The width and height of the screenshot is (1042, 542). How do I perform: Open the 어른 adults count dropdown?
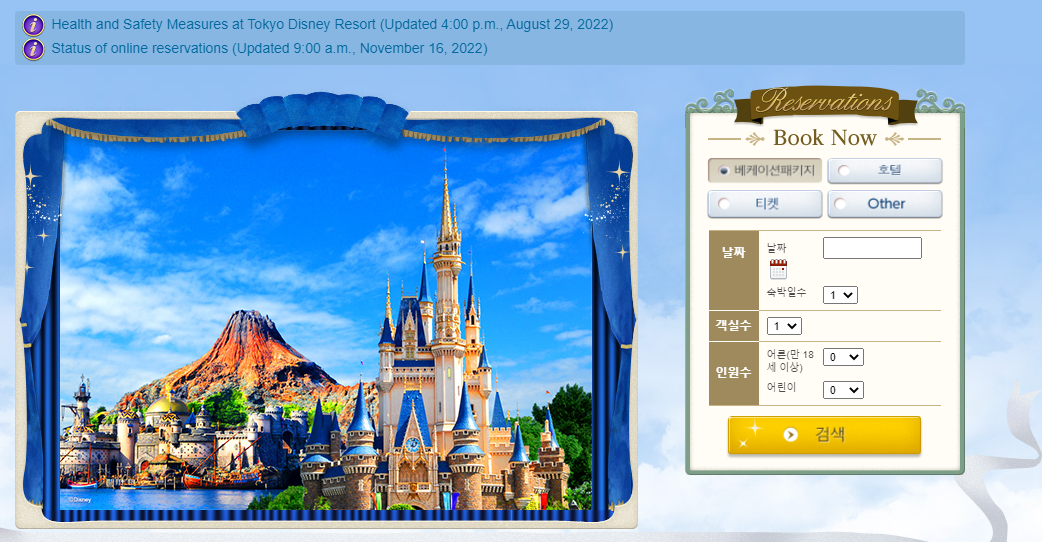point(843,357)
